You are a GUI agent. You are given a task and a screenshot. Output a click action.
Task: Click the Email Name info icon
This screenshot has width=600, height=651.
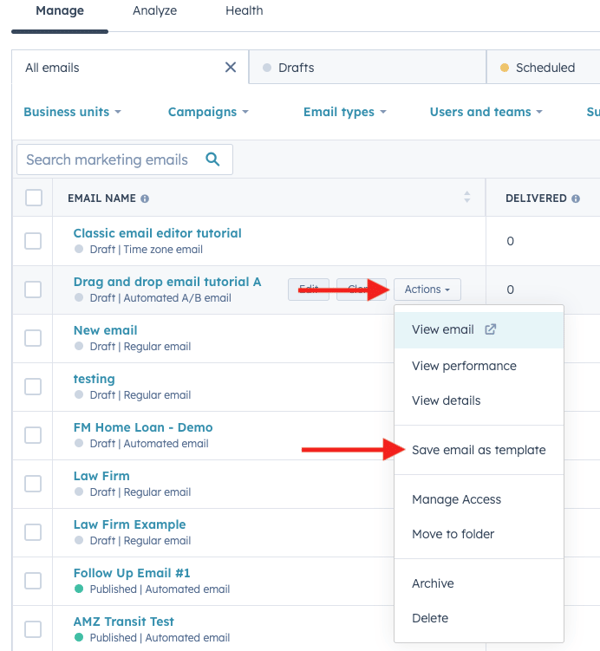(x=144, y=199)
